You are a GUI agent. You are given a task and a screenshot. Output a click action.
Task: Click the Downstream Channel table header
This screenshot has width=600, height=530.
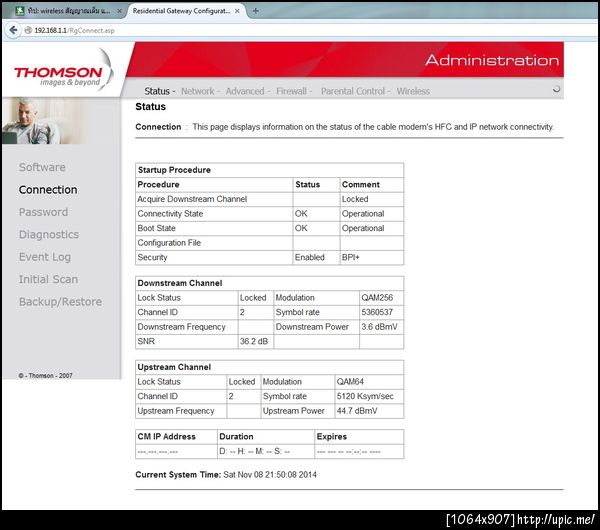(179, 283)
